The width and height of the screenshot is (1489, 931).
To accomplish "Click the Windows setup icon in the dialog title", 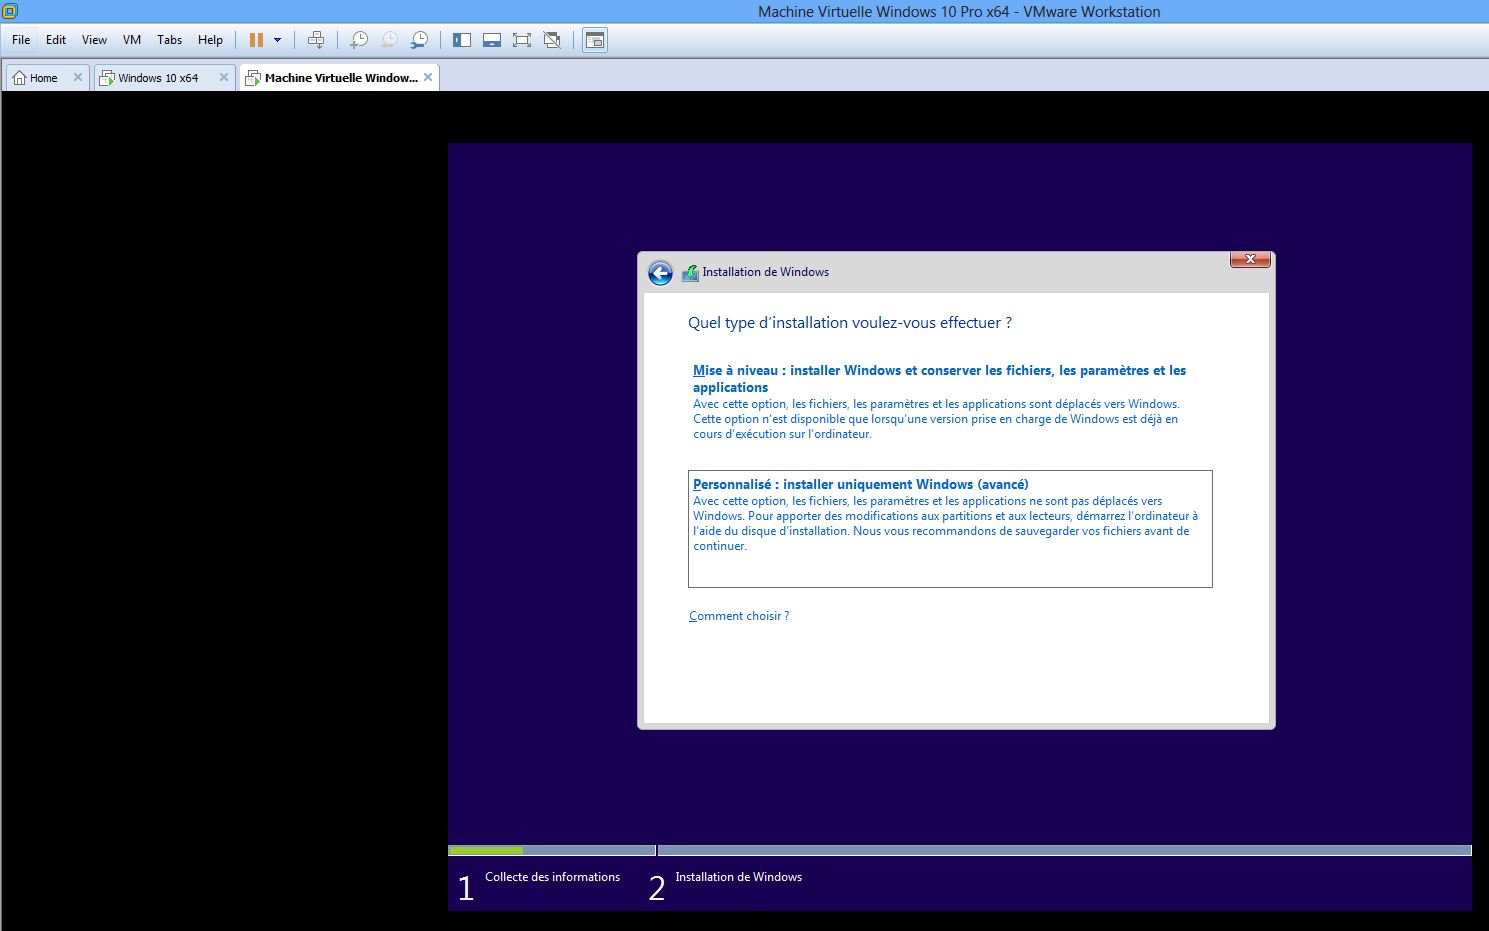I will point(690,272).
